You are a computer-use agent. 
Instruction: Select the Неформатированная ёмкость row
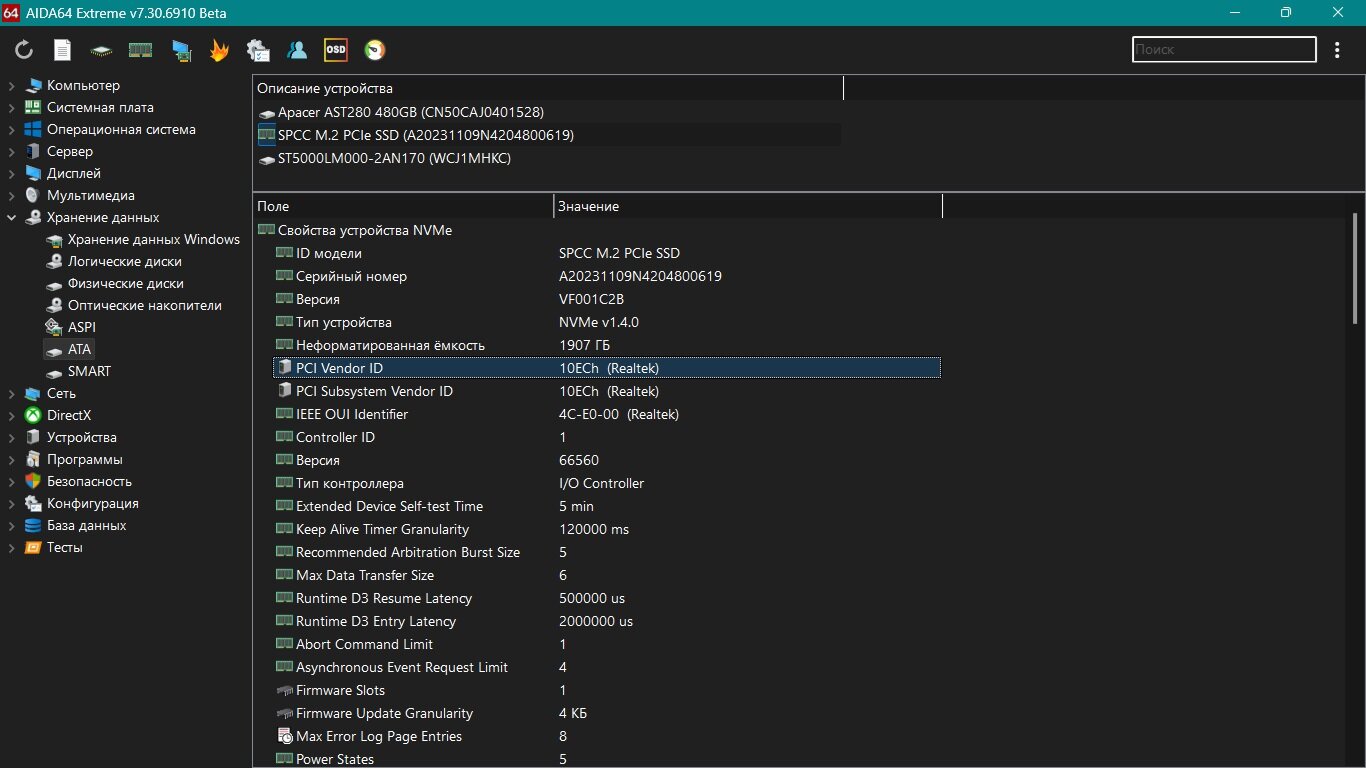607,346
